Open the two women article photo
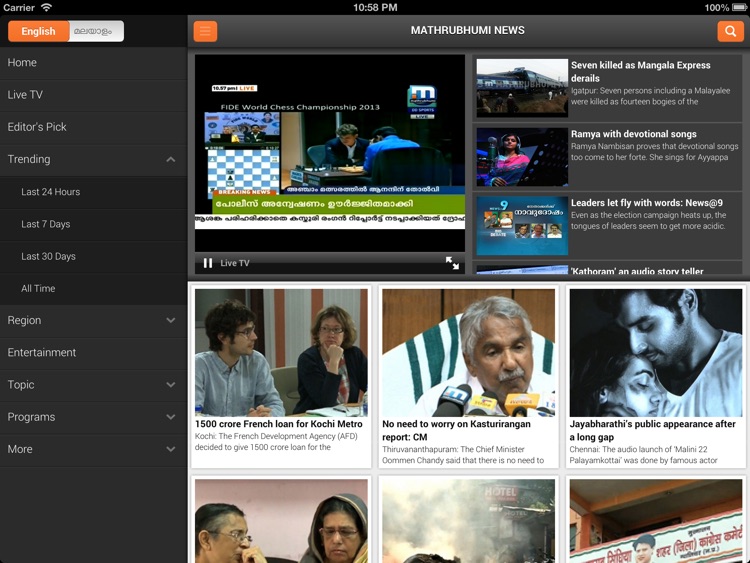Viewport: 750px width, 563px height. (281, 521)
